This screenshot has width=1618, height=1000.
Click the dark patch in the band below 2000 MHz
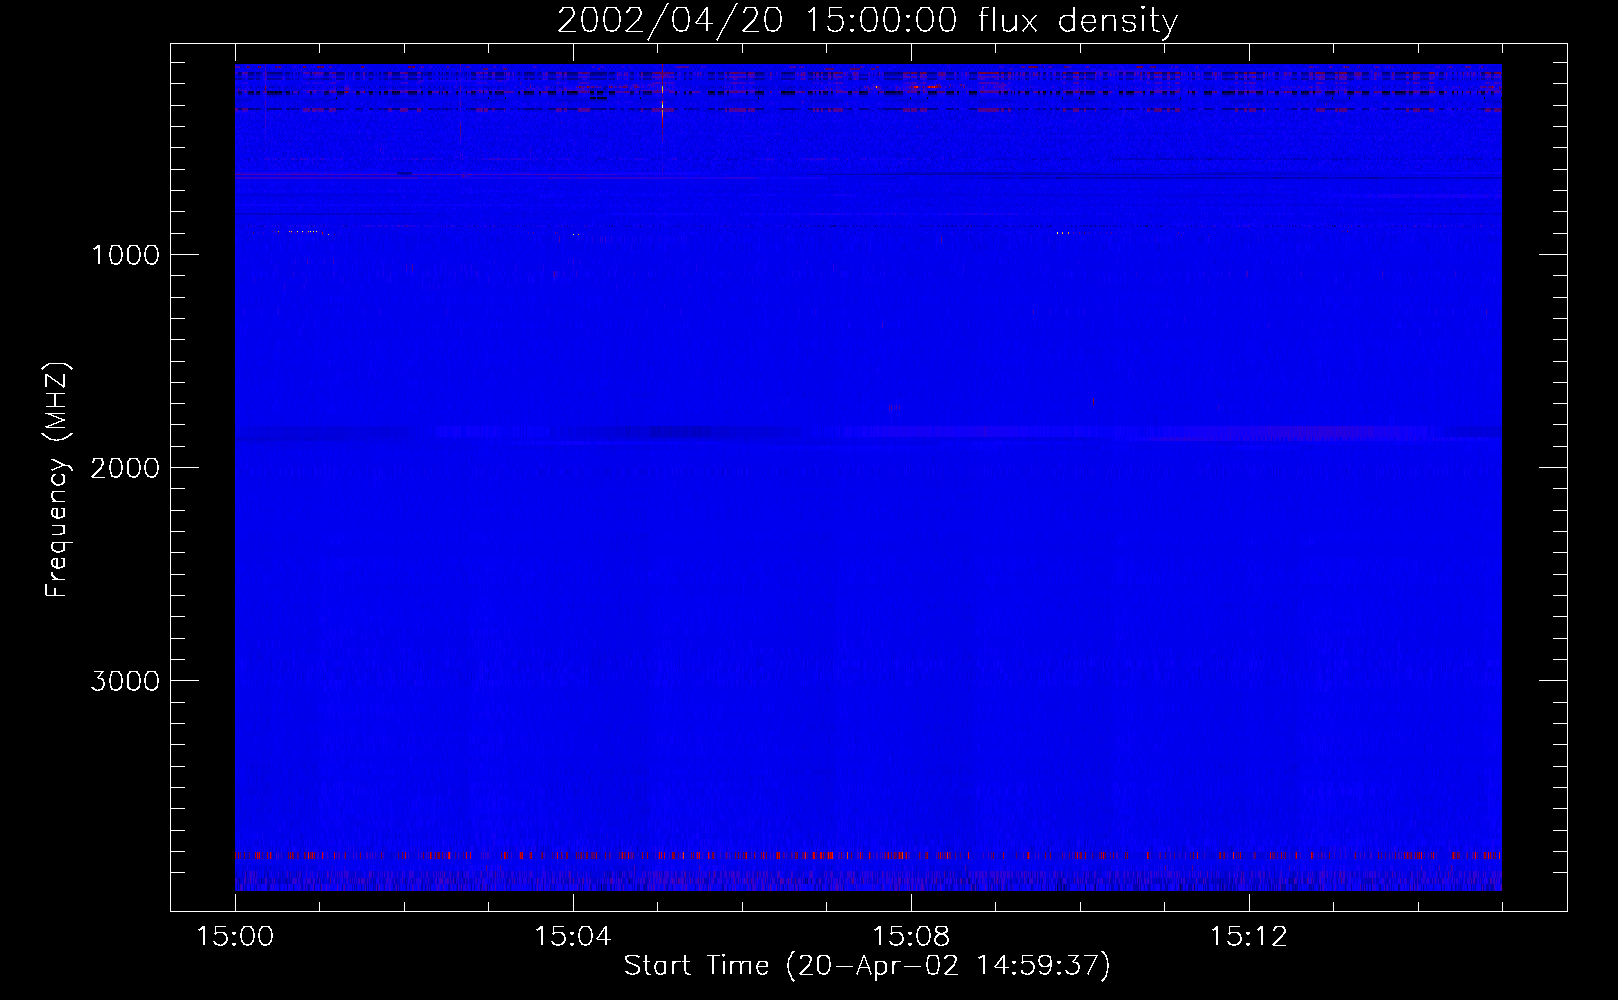click(680, 432)
